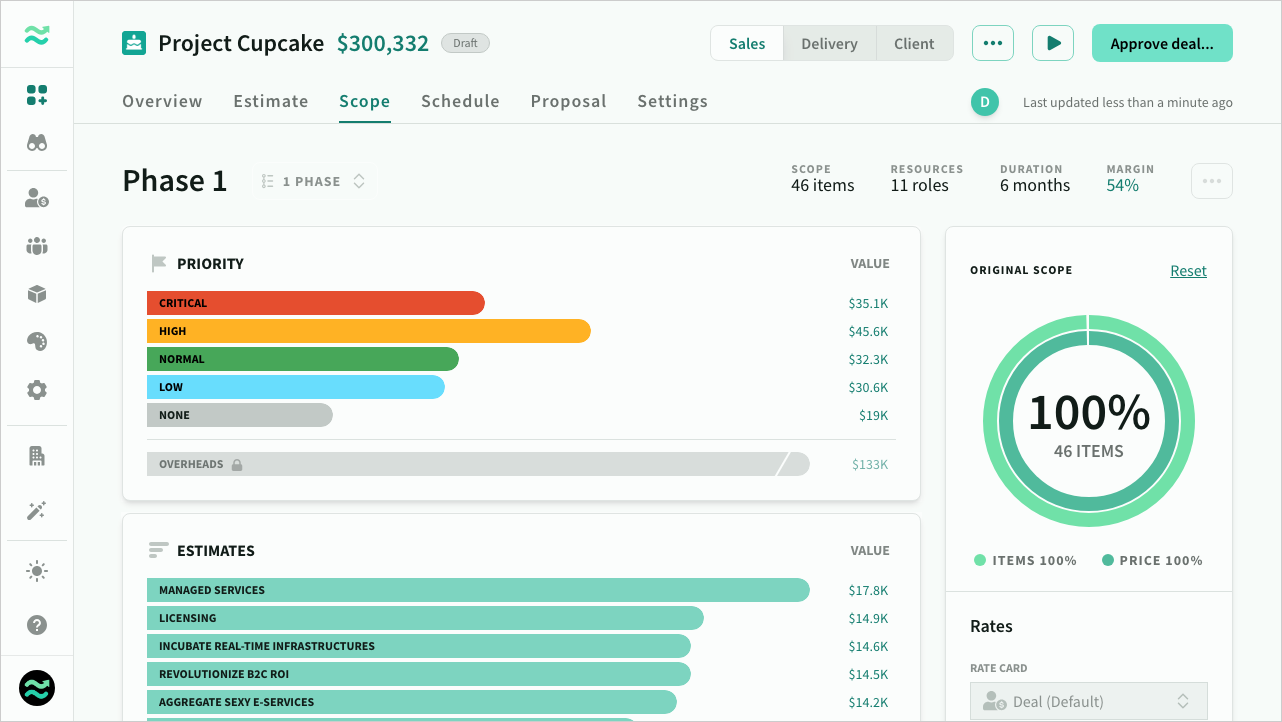Switch view to Delivery
Screen dimensions: 1282x722
[829, 44]
